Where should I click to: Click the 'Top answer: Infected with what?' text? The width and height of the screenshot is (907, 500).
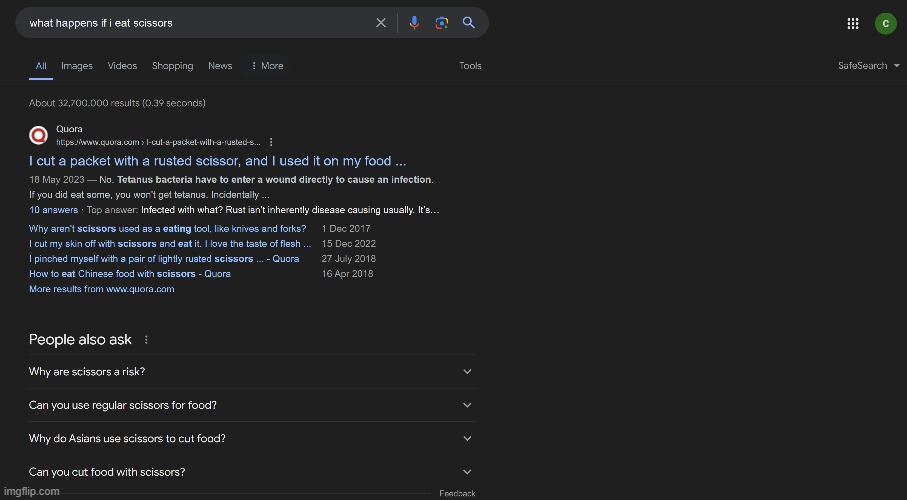click(x=263, y=209)
